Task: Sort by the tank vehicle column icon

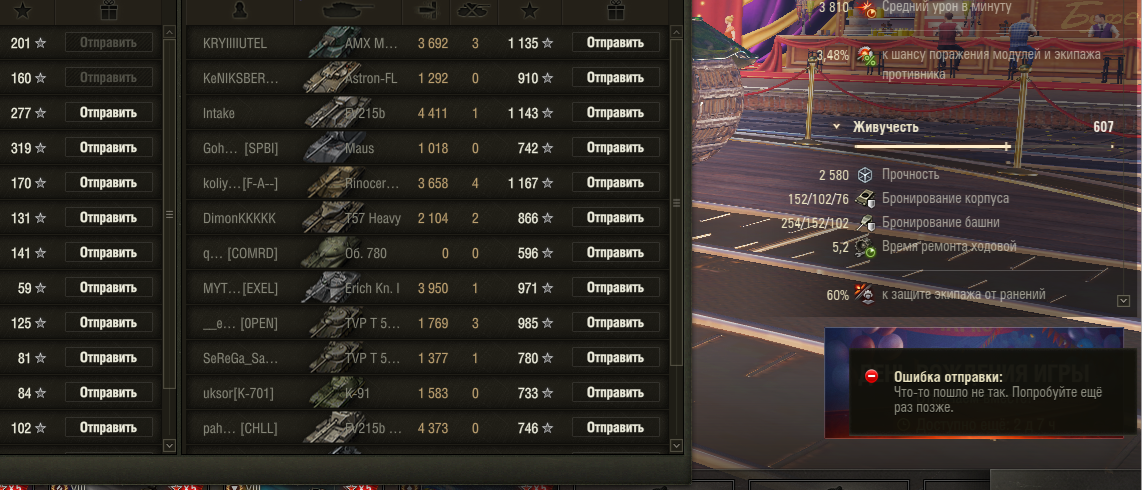Action: 348,10
